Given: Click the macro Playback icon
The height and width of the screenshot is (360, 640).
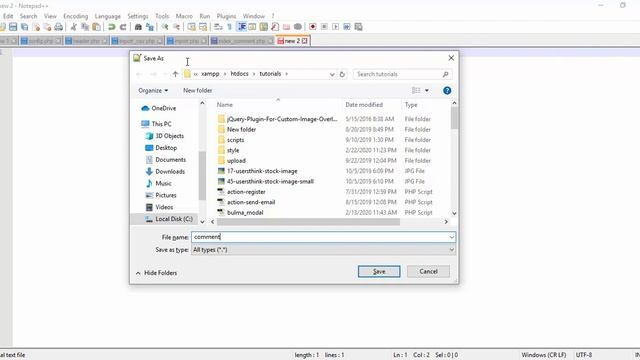Looking at the screenshot, I should point(336,27).
